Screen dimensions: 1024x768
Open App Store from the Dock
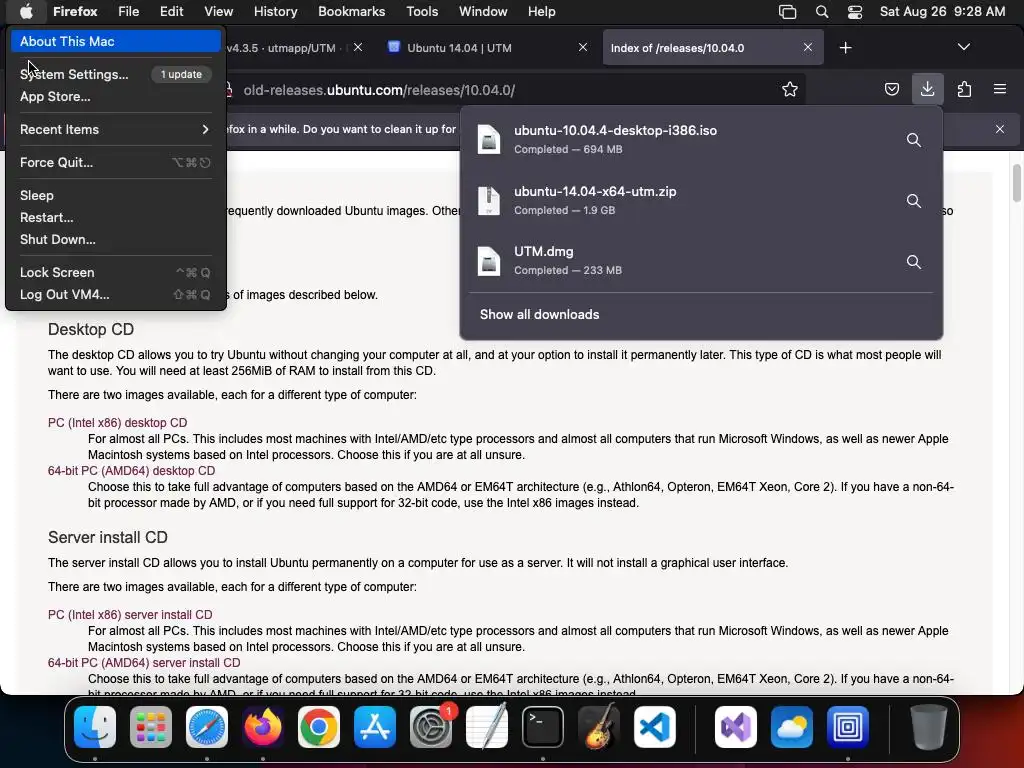375,727
